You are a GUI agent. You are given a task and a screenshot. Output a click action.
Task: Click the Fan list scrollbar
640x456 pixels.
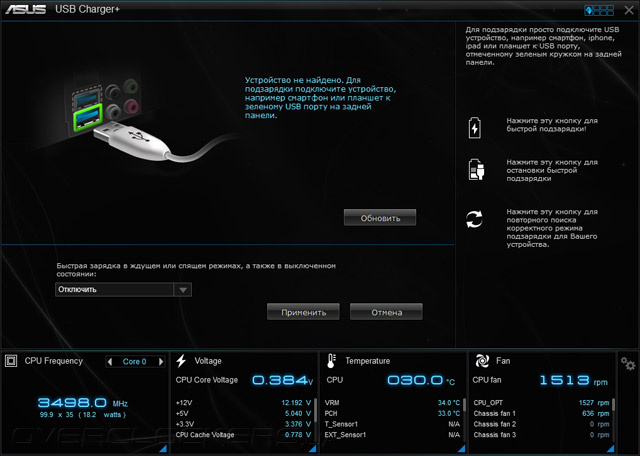tap(613, 405)
